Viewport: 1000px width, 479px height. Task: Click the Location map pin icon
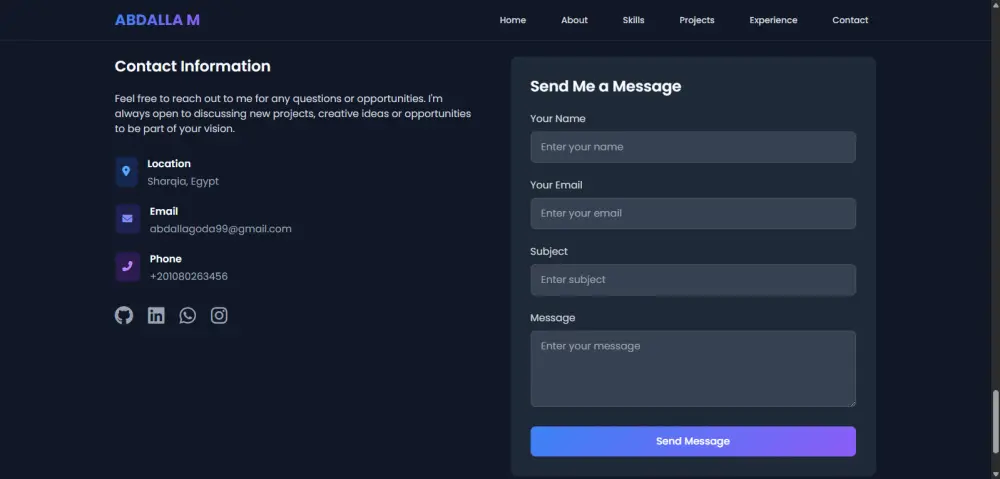[126, 172]
